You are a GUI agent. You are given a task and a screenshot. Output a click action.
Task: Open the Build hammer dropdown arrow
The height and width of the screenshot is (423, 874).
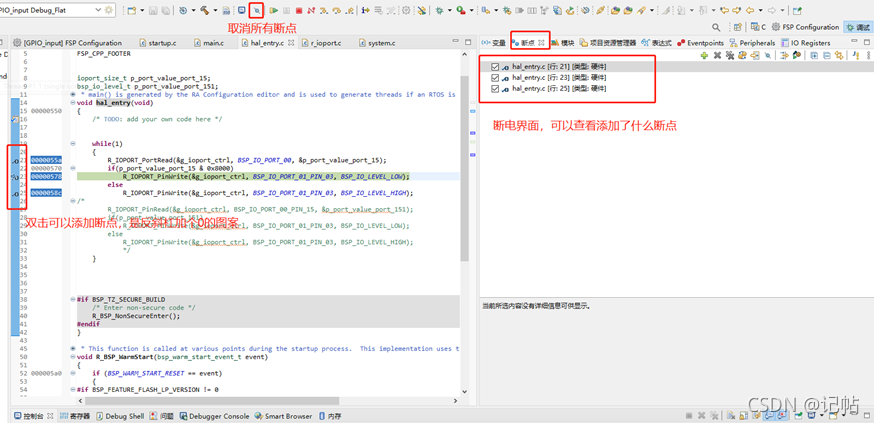click(216, 10)
